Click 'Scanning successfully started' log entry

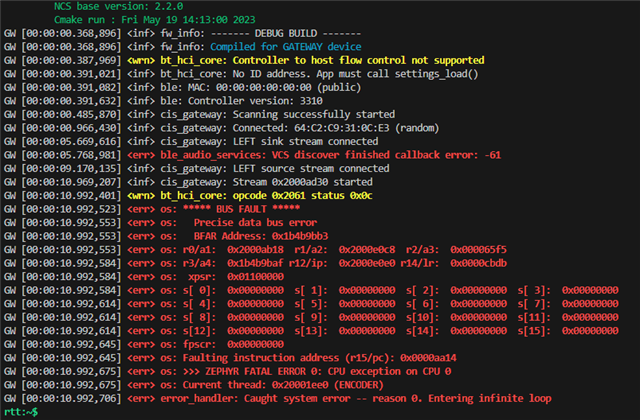(x=313, y=114)
